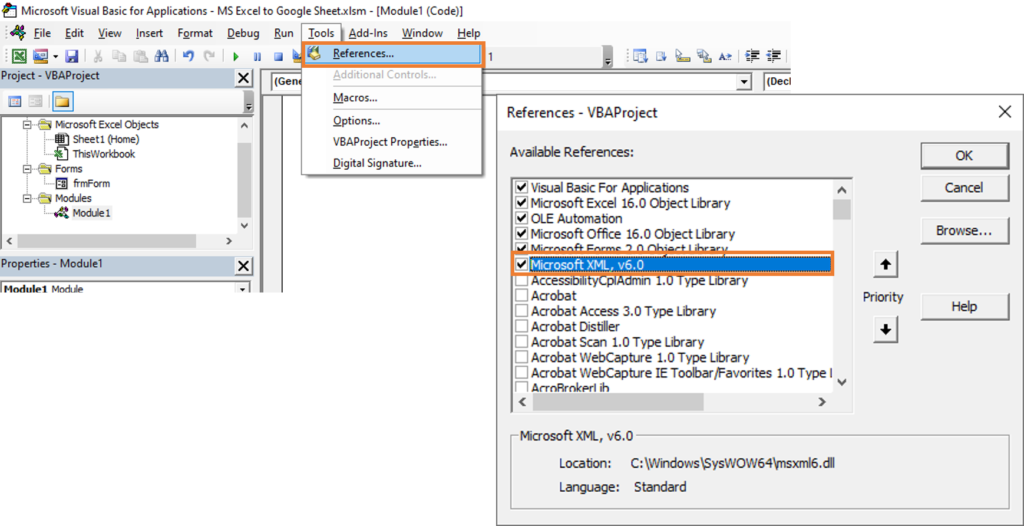Check AccessibilityCplAdmin 1.0 Type Library
The height and width of the screenshot is (526, 1024).
point(521,280)
